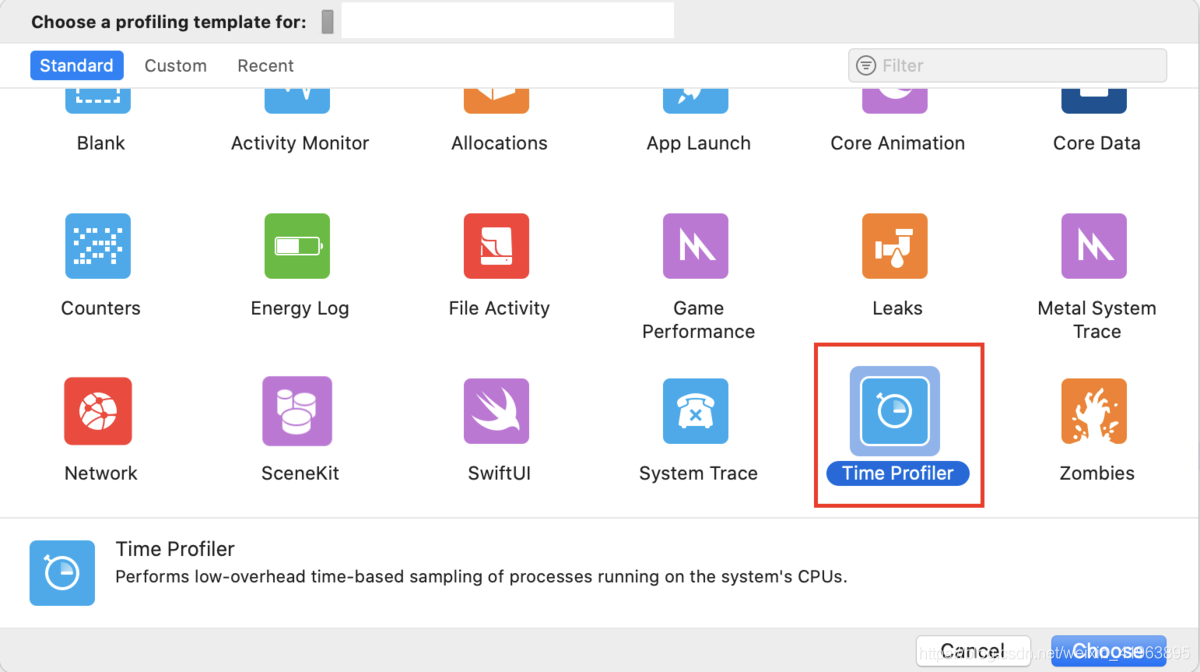Click the Zombies label
The image size is (1200, 672).
coord(1097,473)
